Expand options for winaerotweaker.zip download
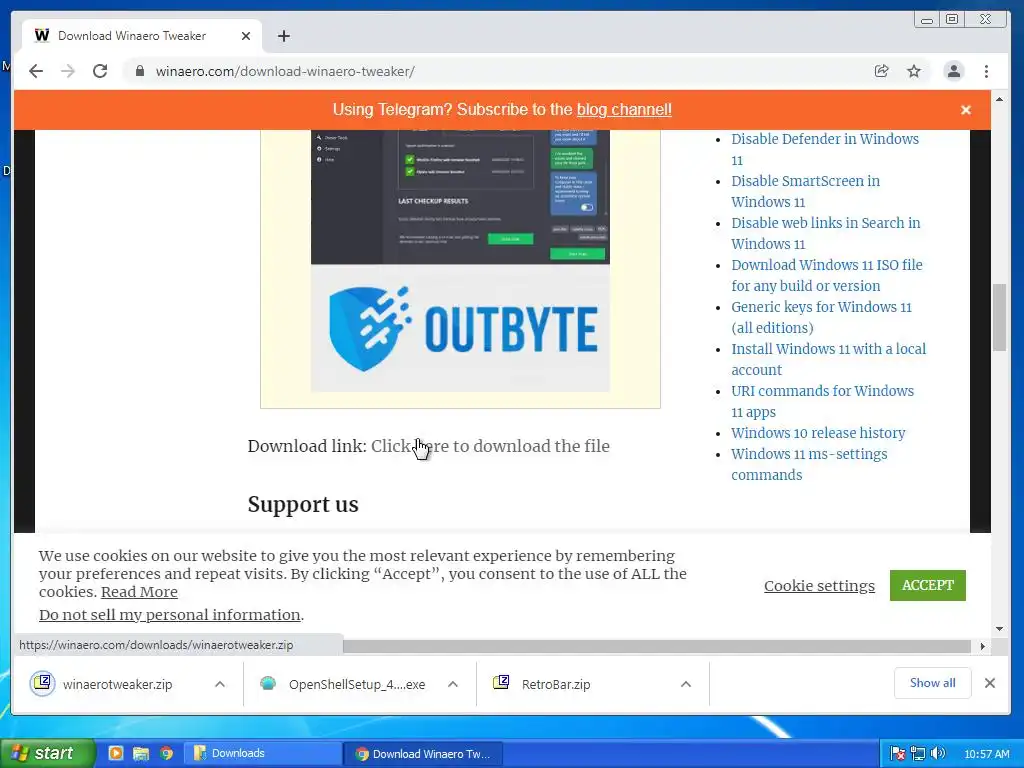This screenshot has width=1024, height=768. 220,684
